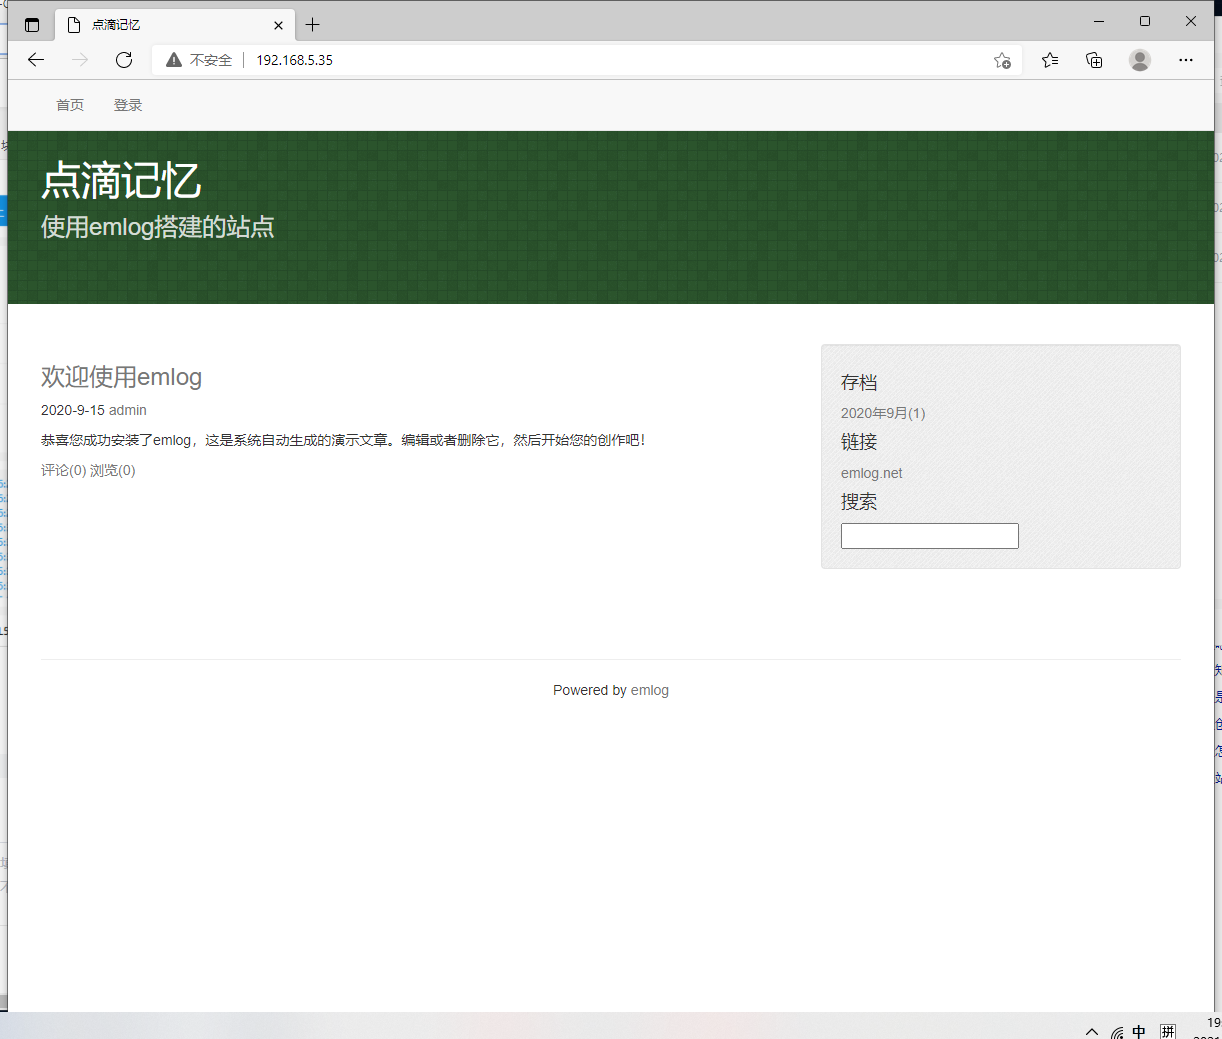Click the sidebar search input box

[930, 536]
